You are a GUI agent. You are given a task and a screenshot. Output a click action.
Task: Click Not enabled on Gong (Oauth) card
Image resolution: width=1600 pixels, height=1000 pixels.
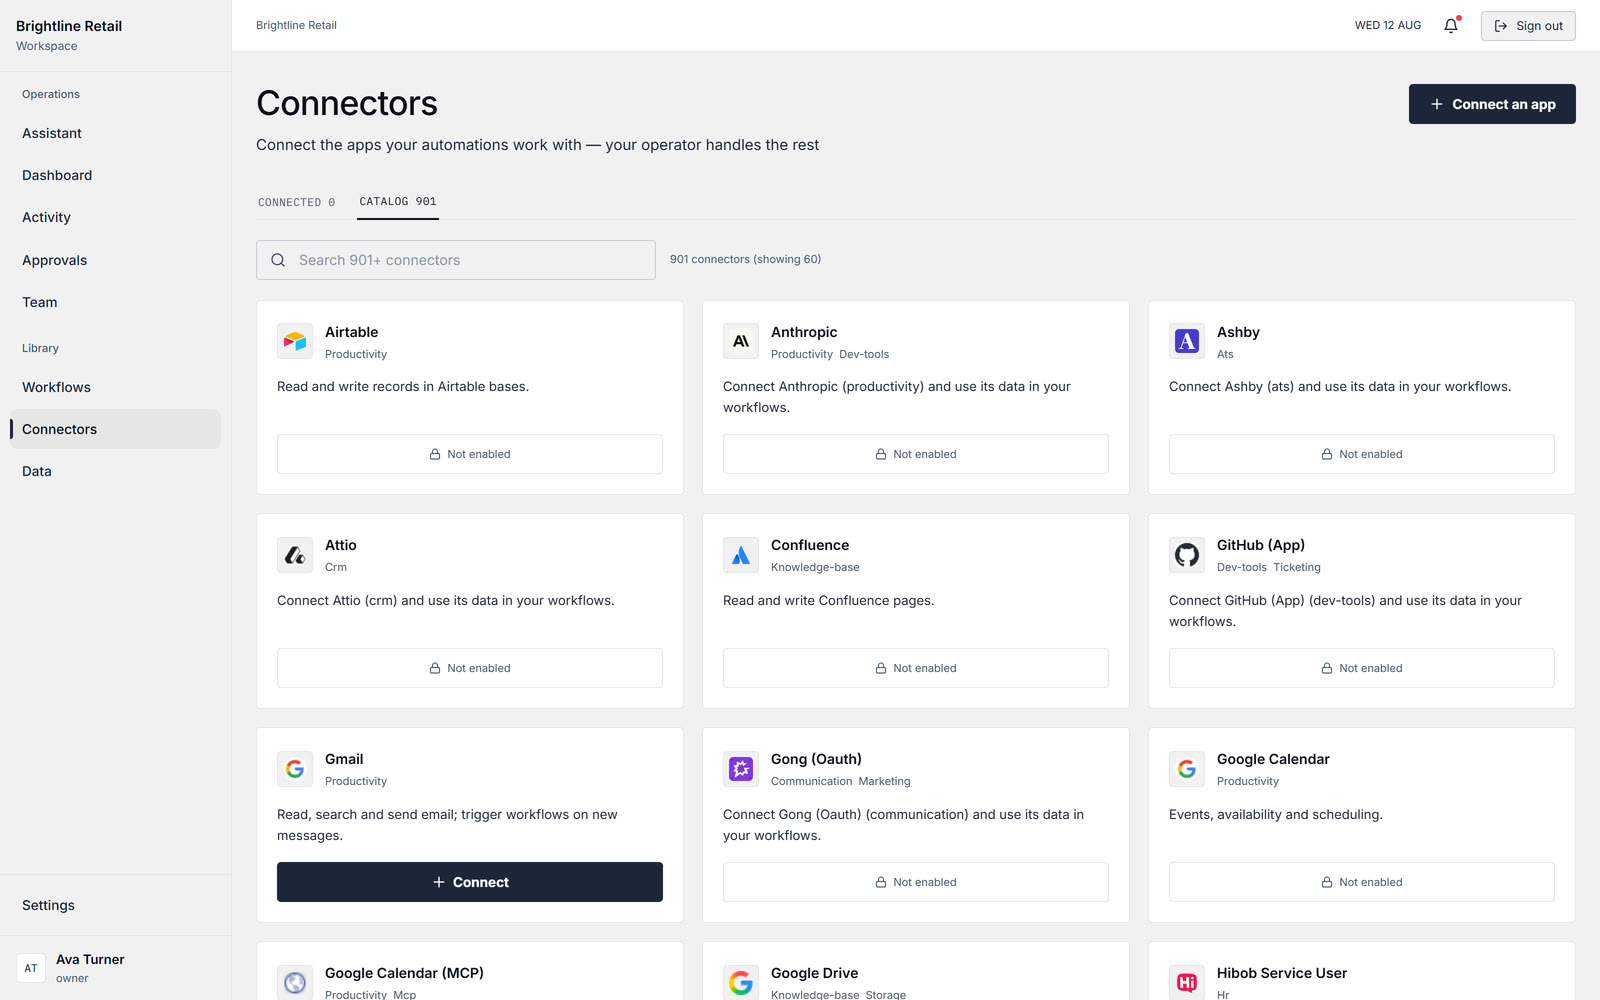[916, 882]
